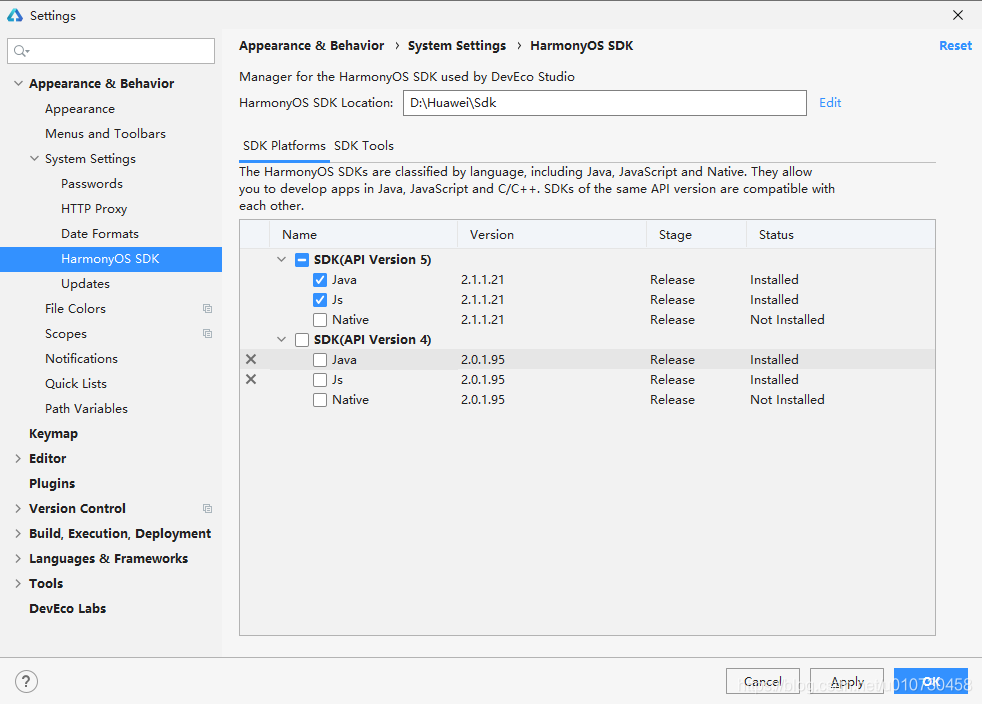Toggle the SDK(API Version 4) group checkbox

tap(302, 340)
